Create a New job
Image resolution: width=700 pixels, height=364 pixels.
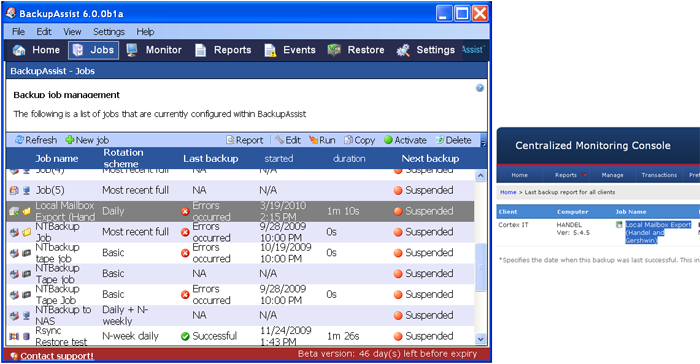click(87, 140)
